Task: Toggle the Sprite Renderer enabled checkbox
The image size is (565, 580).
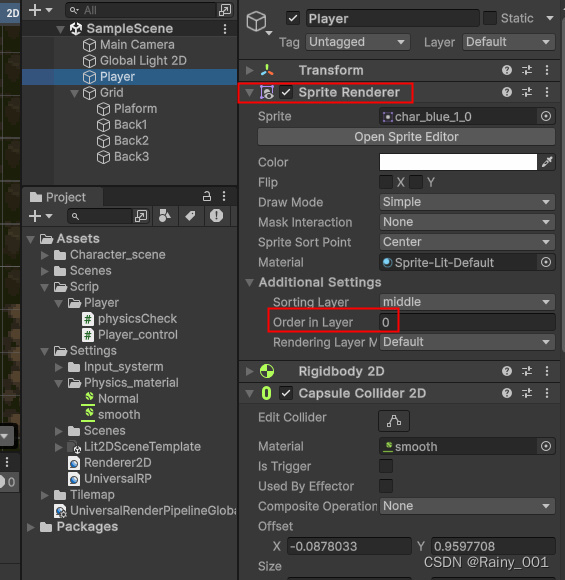Action: pos(286,92)
